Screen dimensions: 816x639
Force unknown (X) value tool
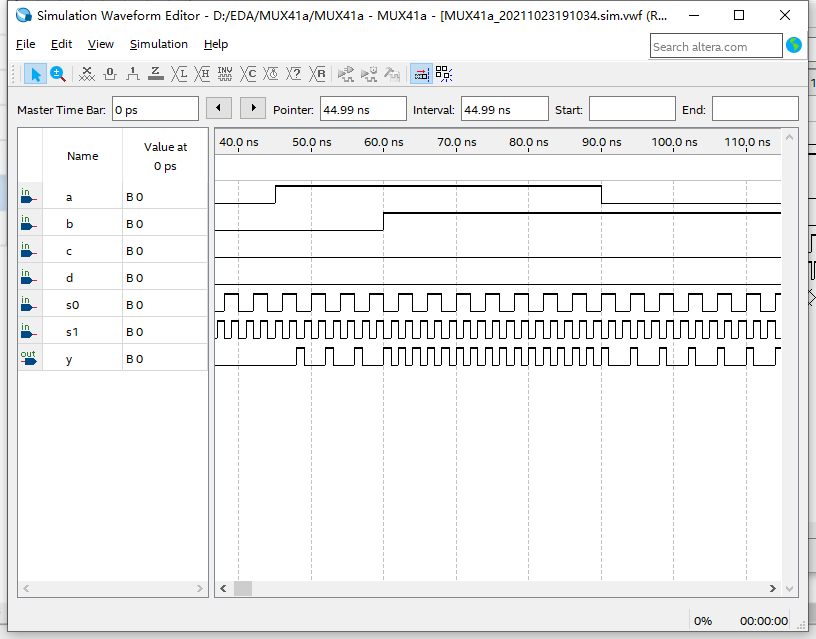tap(87, 74)
